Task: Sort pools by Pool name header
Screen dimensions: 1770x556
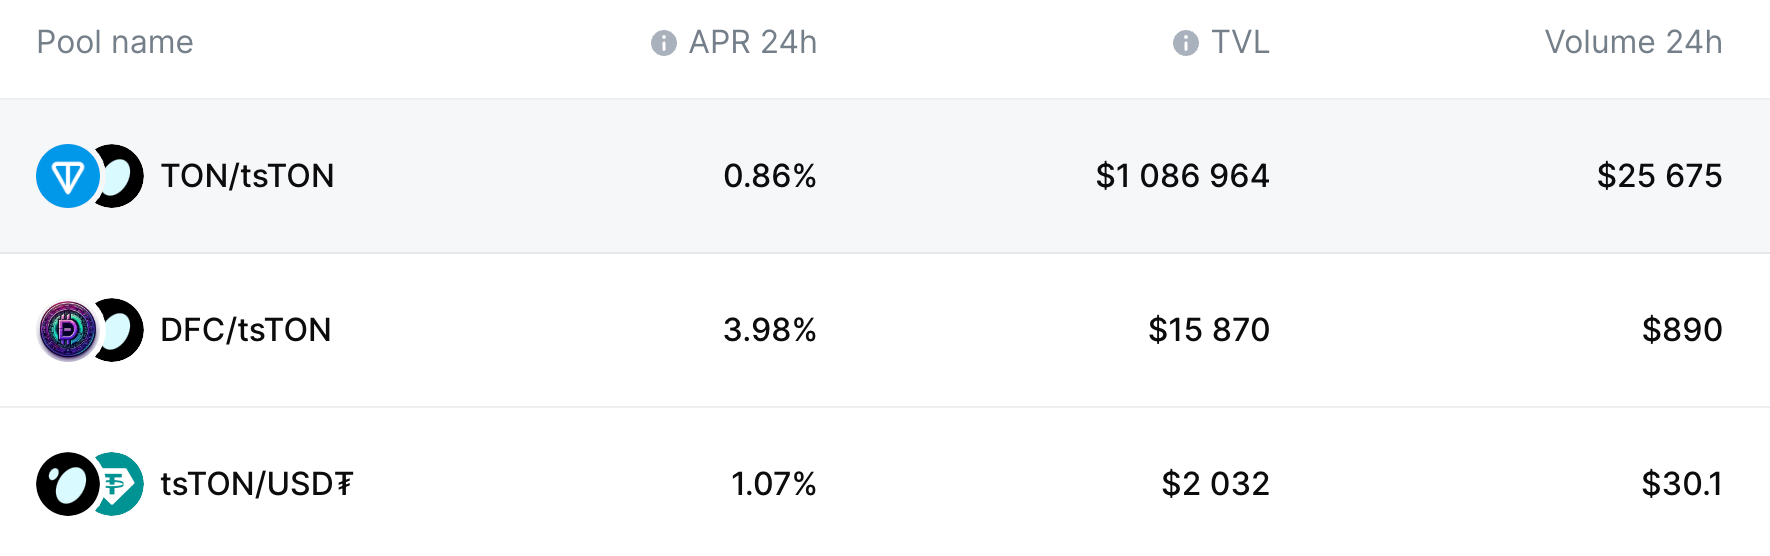Action: coord(115,42)
